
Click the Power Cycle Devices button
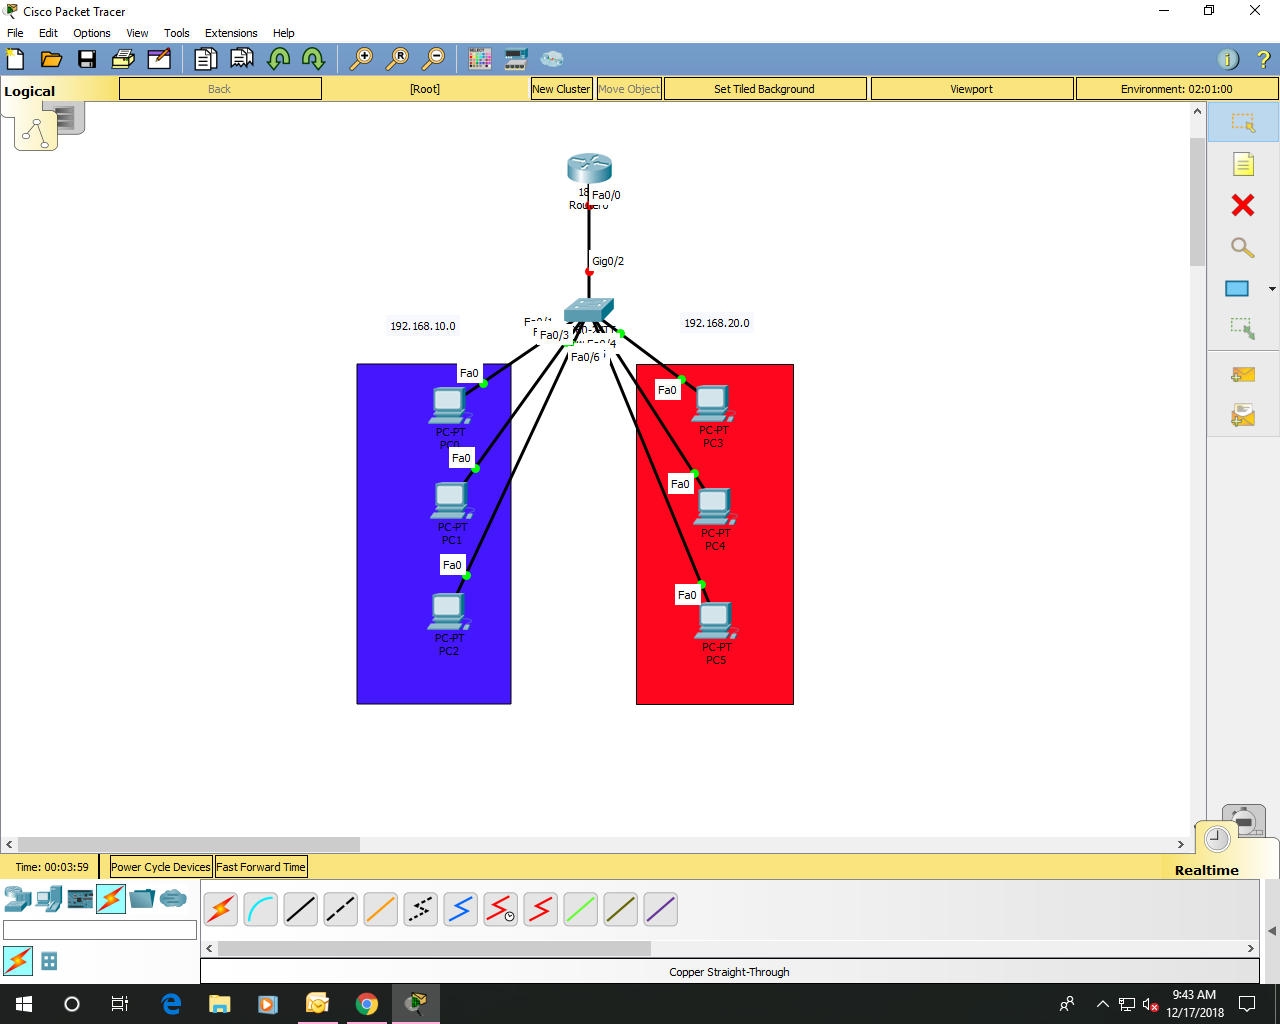[160, 866]
